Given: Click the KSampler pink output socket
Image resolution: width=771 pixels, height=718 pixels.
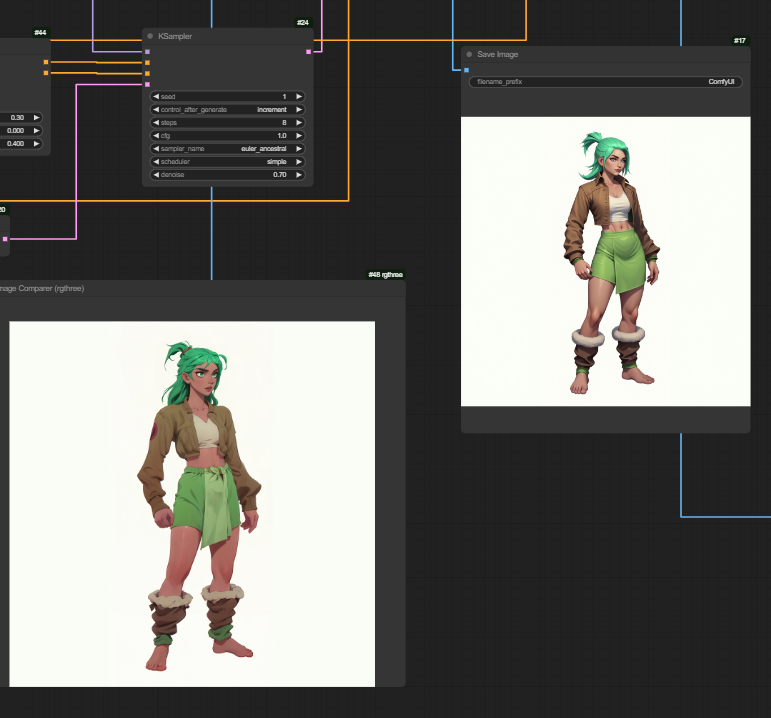Looking at the screenshot, I should tap(308, 51).
